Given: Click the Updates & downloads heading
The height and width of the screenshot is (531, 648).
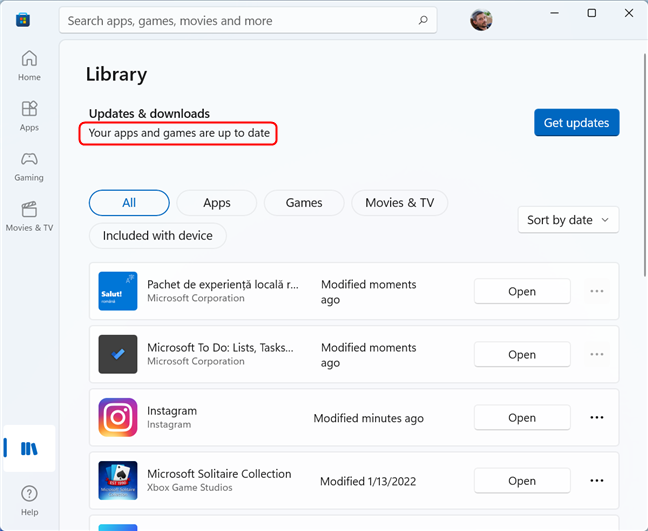Looking at the screenshot, I should [149, 113].
